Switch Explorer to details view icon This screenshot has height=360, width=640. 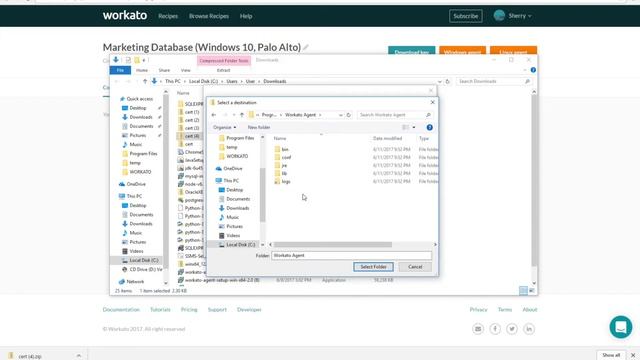pyautogui.click(x=523, y=291)
